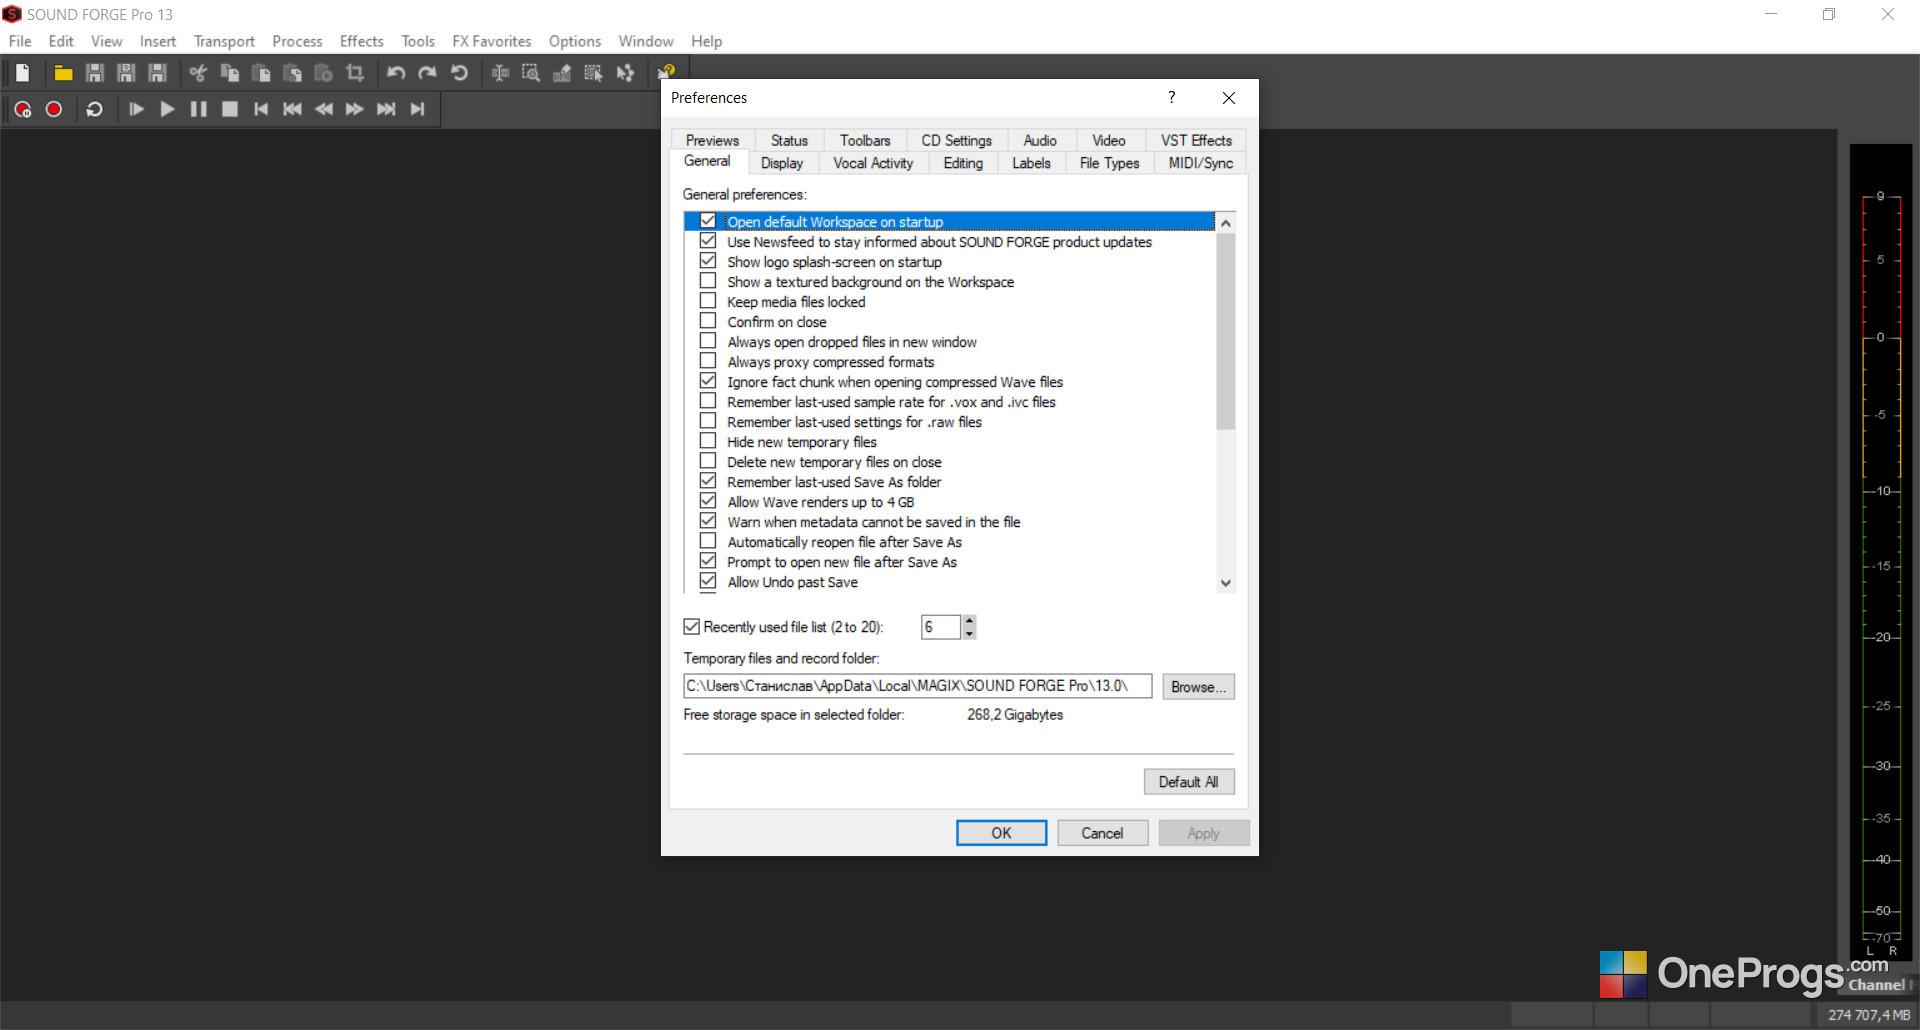Click the Redo arrow icon

click(427, 73)
